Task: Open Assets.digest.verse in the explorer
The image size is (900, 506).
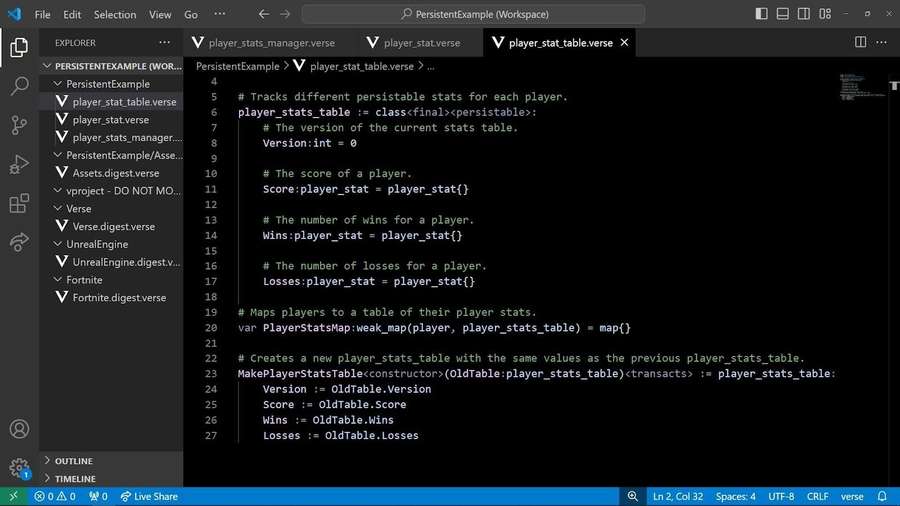Action: click(115, 173)
